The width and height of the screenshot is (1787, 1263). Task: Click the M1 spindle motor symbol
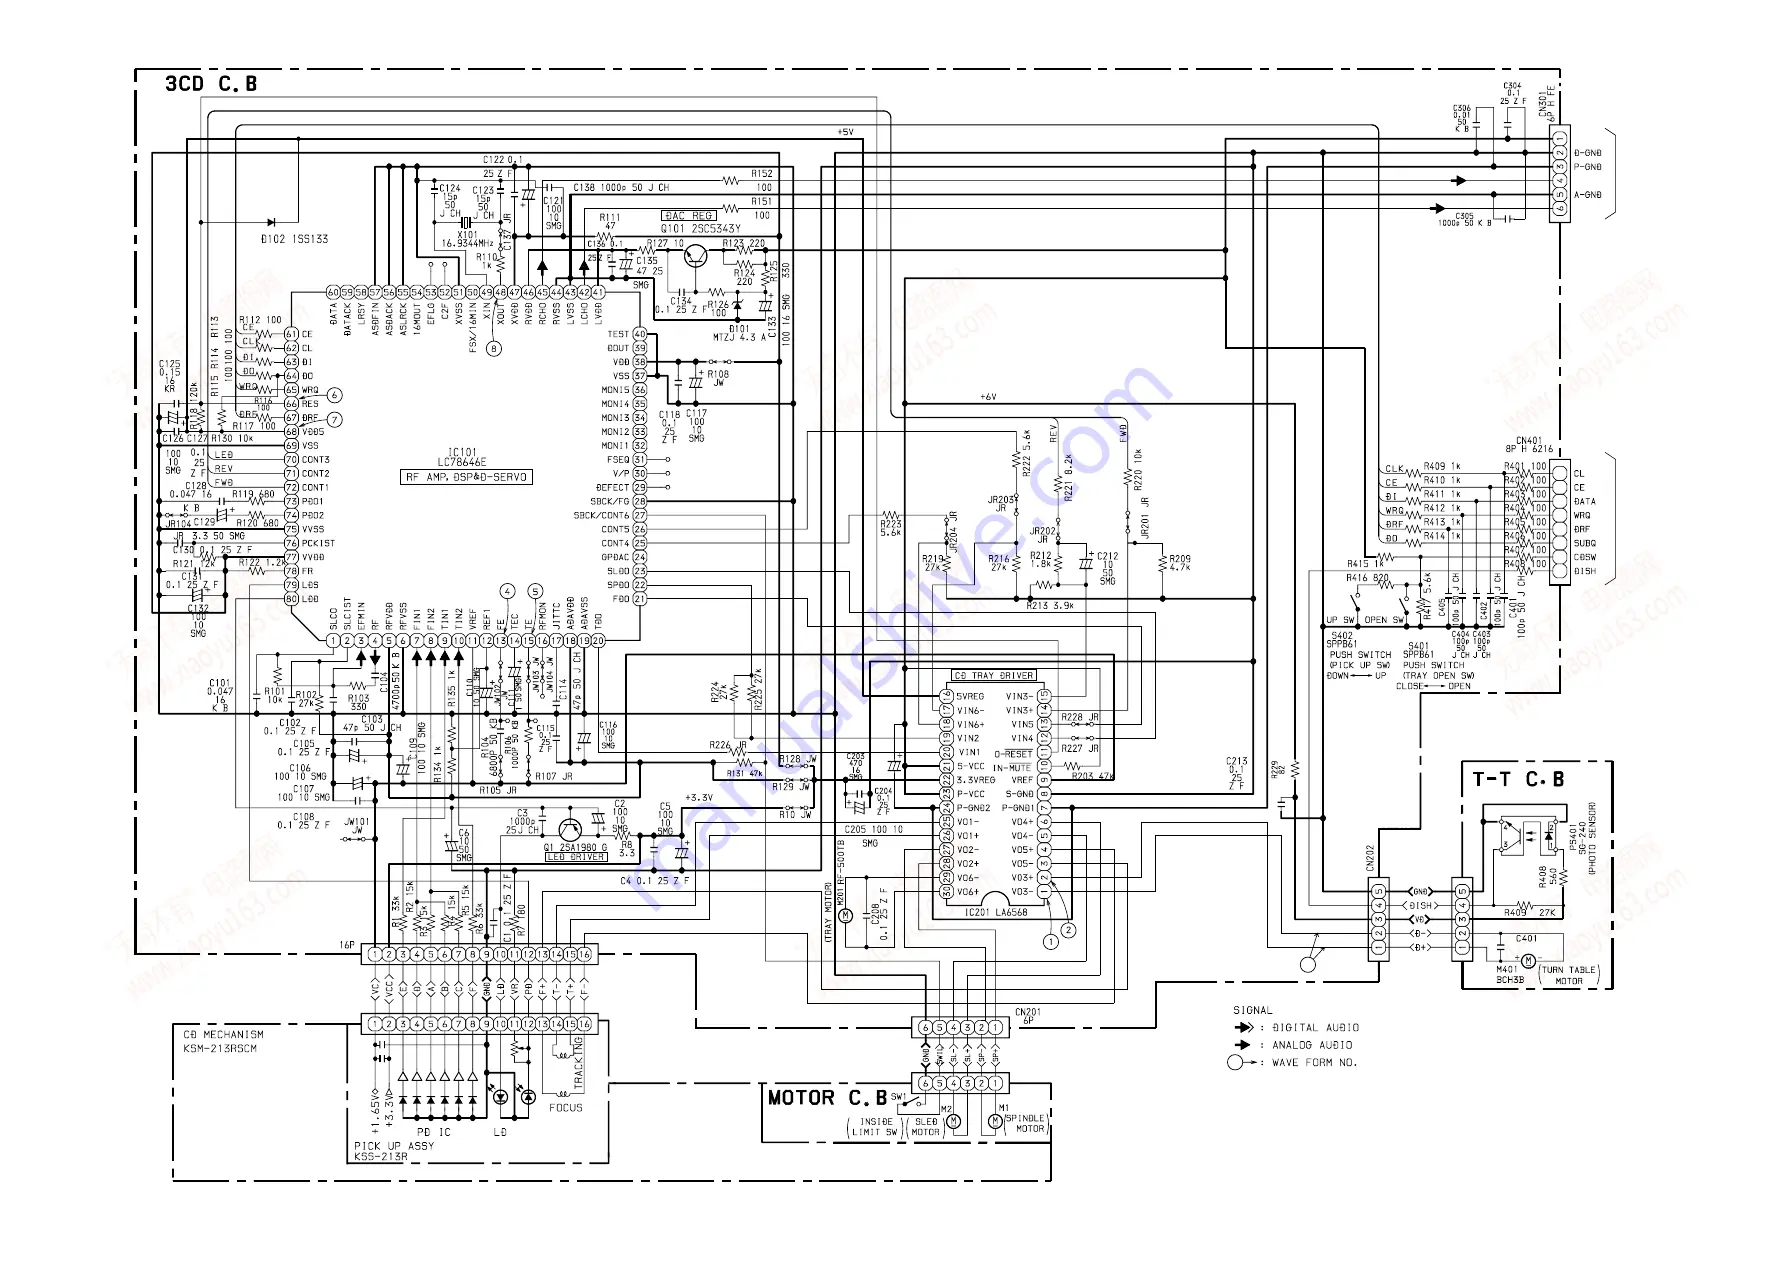pyautogui.click(x=996, y=1122)
